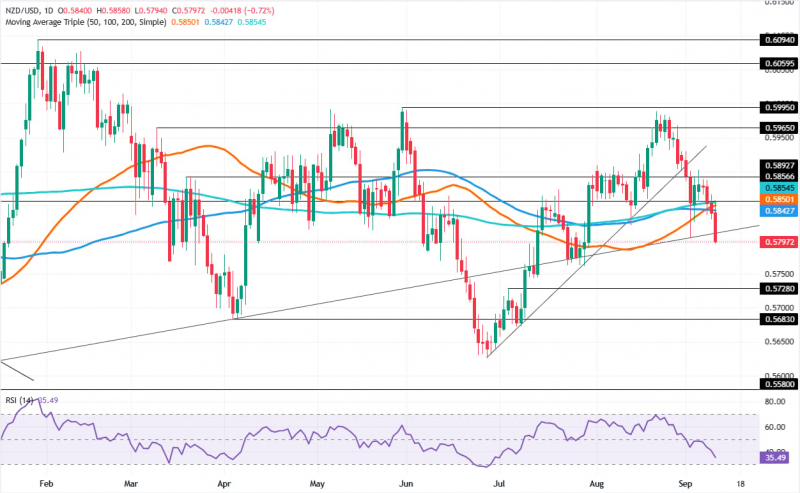Click the 0.58566 price level label

point(778,177)
